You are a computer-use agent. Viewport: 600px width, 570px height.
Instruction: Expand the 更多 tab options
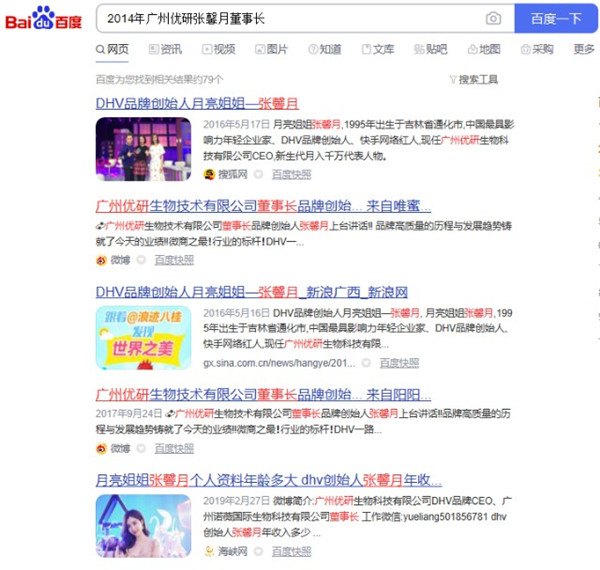point(584,49)
